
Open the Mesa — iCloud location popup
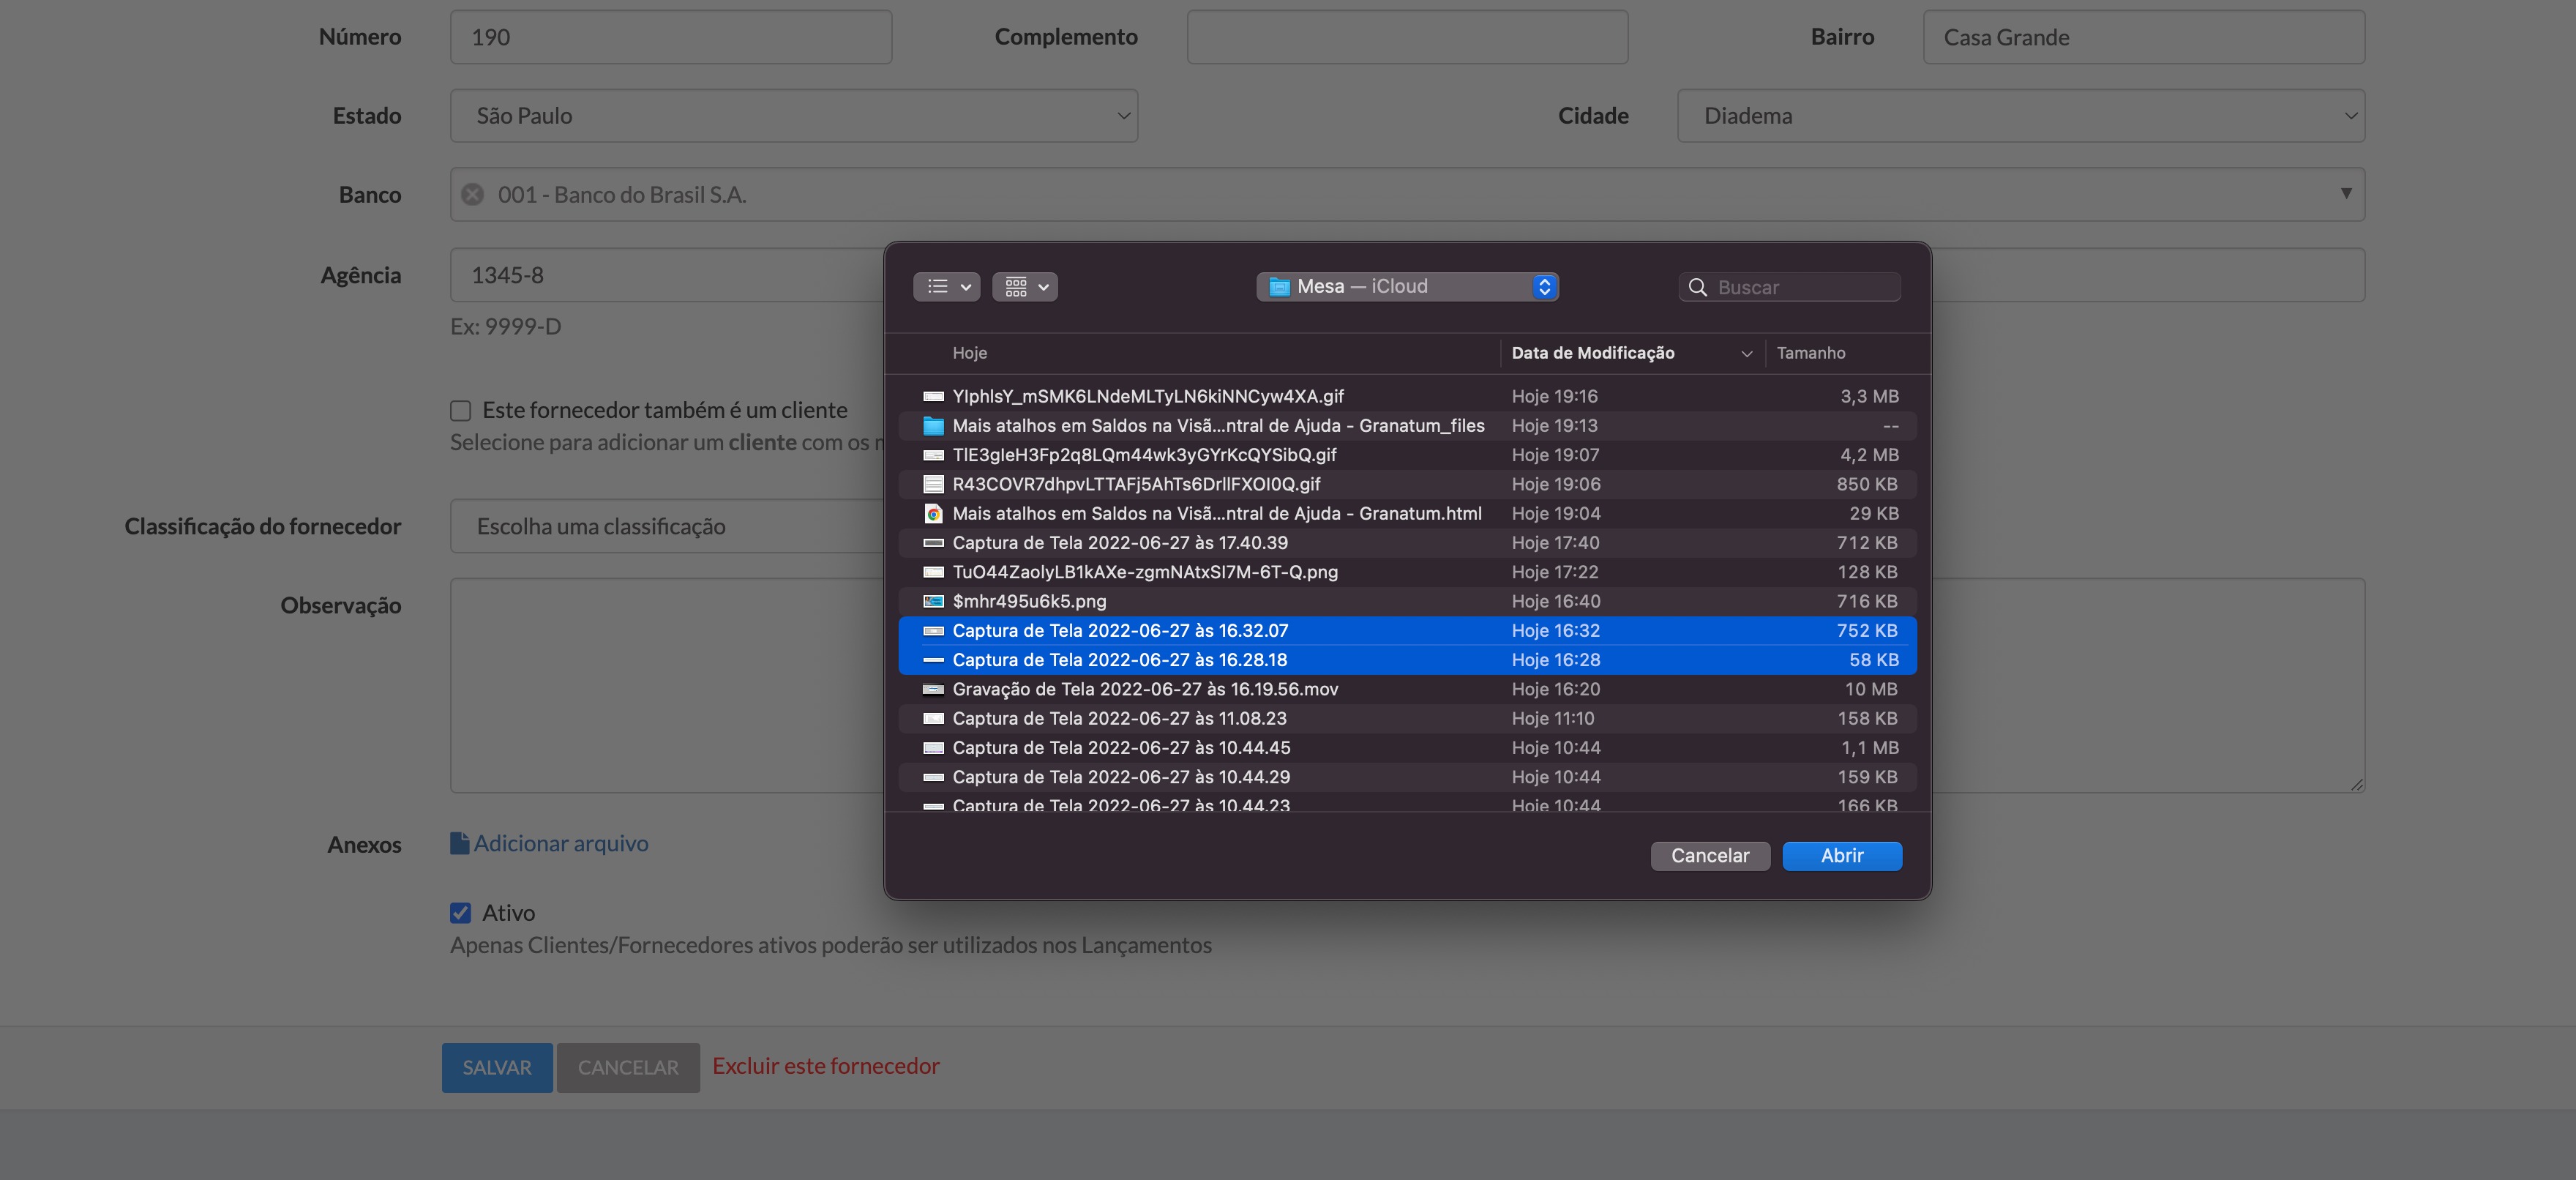1407,287
